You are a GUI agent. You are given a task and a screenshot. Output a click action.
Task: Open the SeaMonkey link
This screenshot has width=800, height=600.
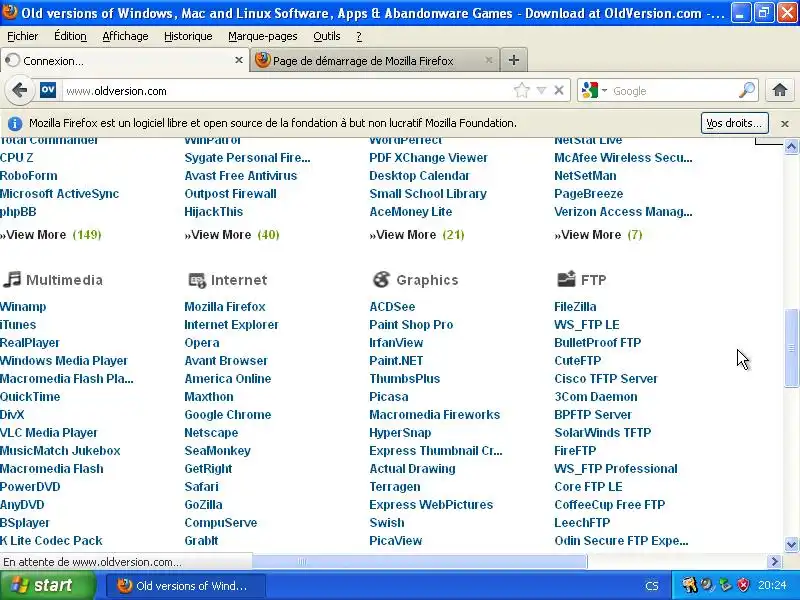(x=217, y=451)
